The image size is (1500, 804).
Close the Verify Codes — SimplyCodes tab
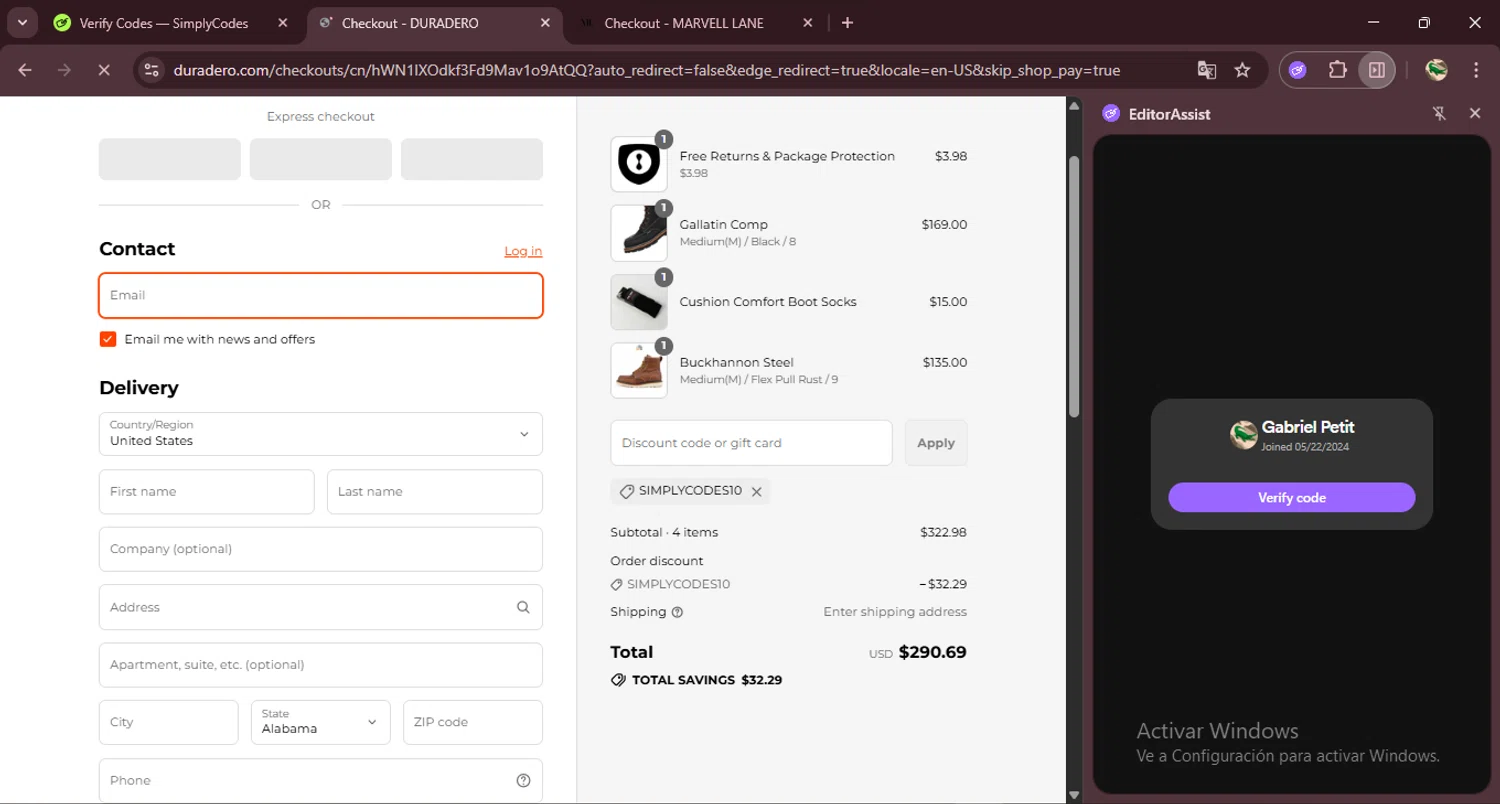(283, 23)
